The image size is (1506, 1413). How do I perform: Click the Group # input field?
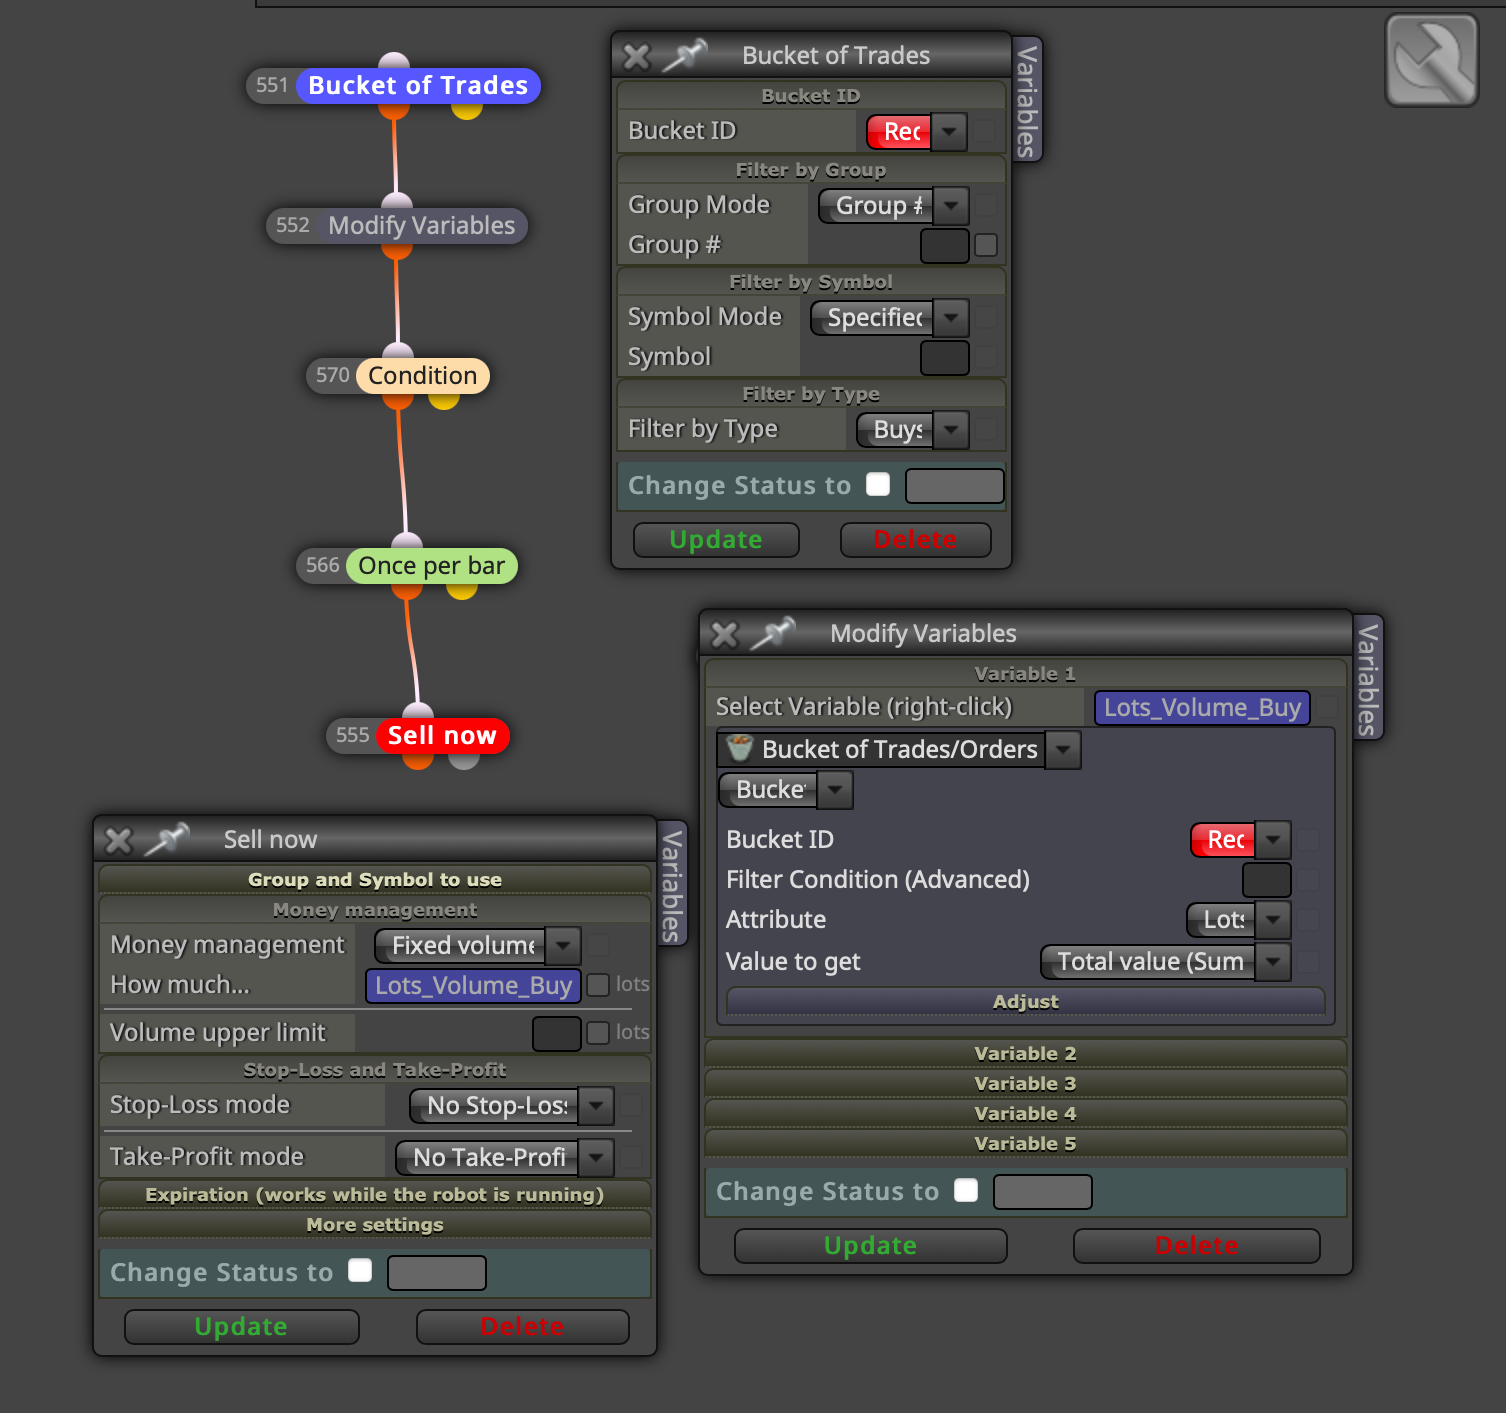(945, 245)
